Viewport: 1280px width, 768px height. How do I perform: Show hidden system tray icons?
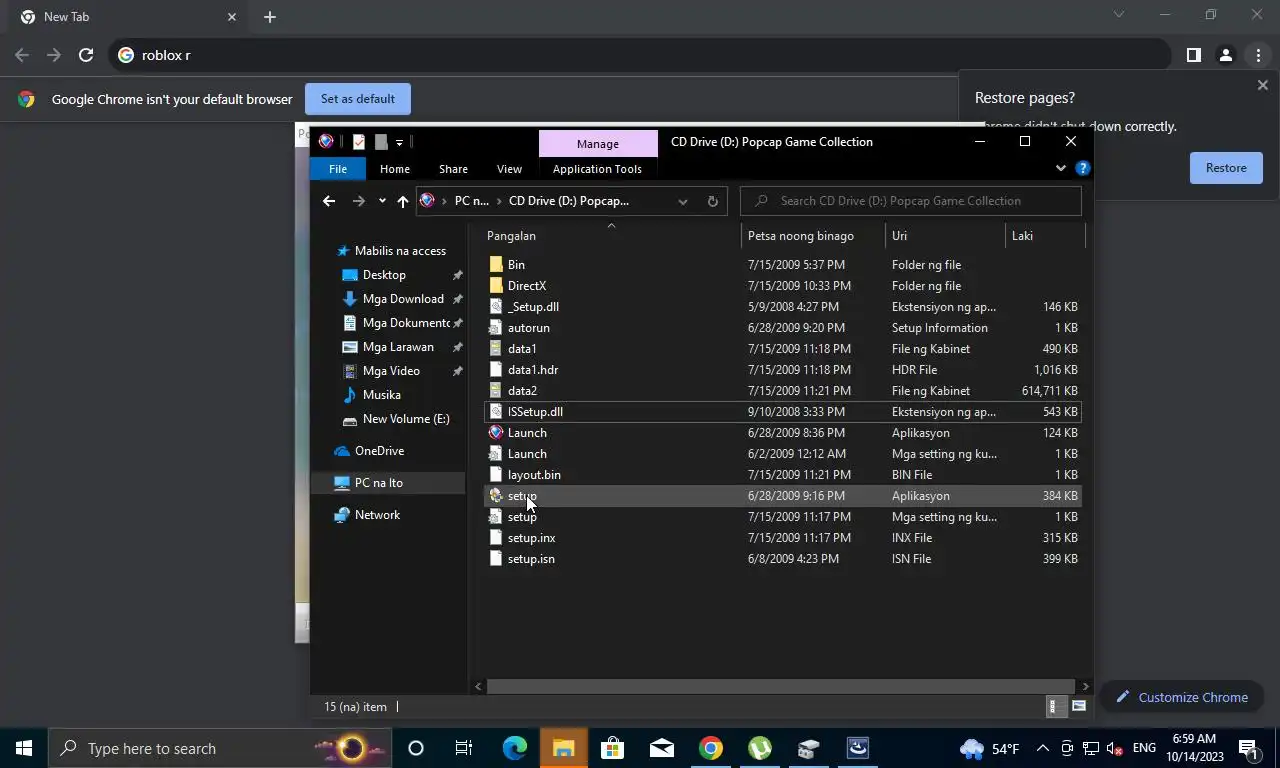tap(1042, 748)
